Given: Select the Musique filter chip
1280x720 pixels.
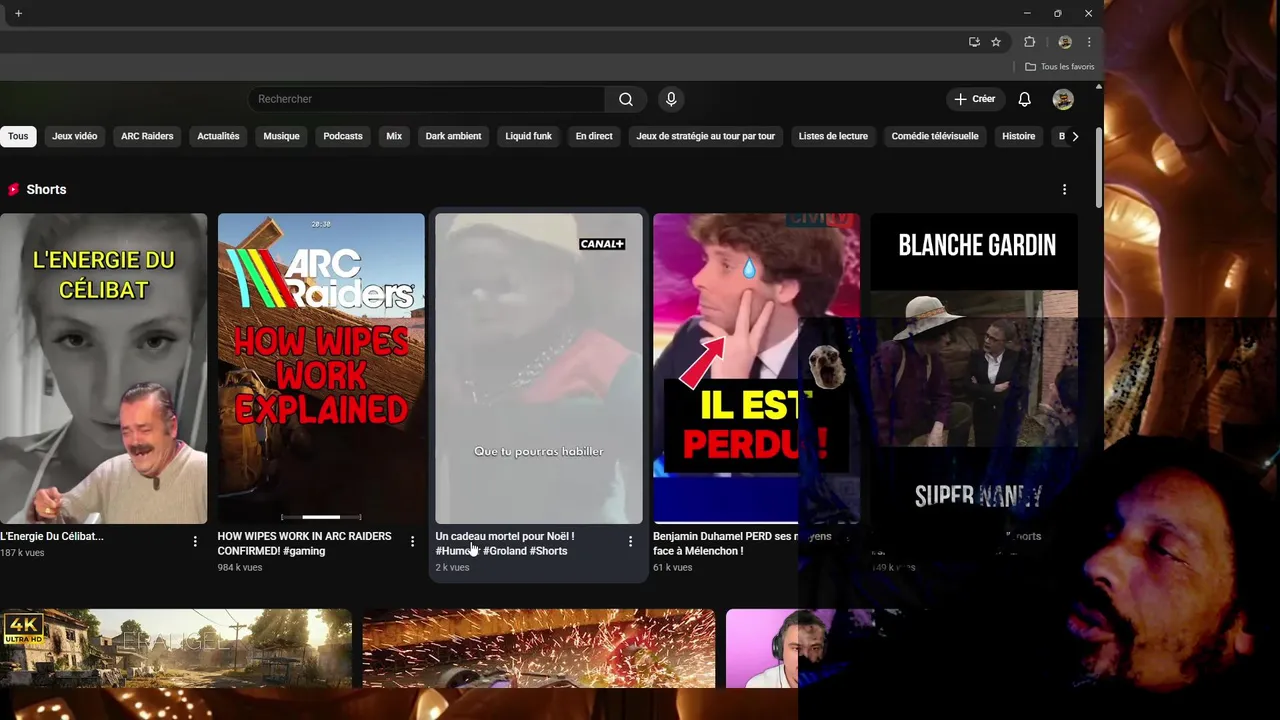Looking at the screenshot, I should point(281,136).
